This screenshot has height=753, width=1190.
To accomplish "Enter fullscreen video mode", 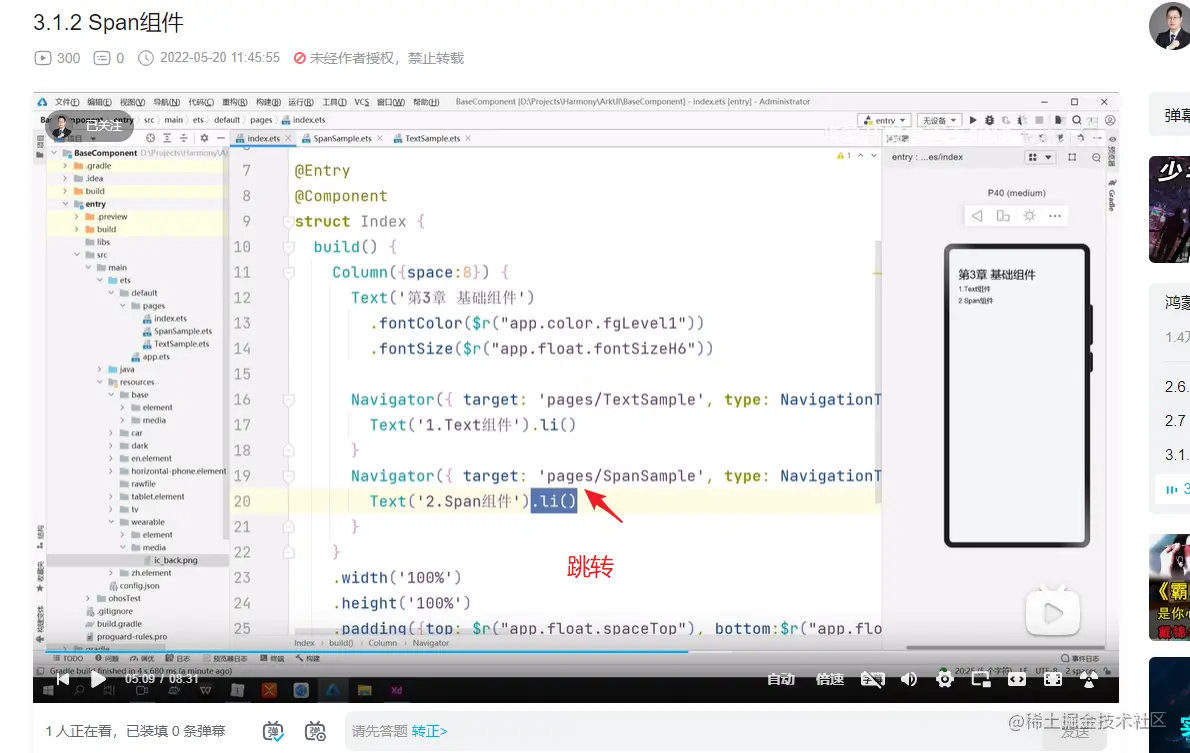I will [1053, 679].
